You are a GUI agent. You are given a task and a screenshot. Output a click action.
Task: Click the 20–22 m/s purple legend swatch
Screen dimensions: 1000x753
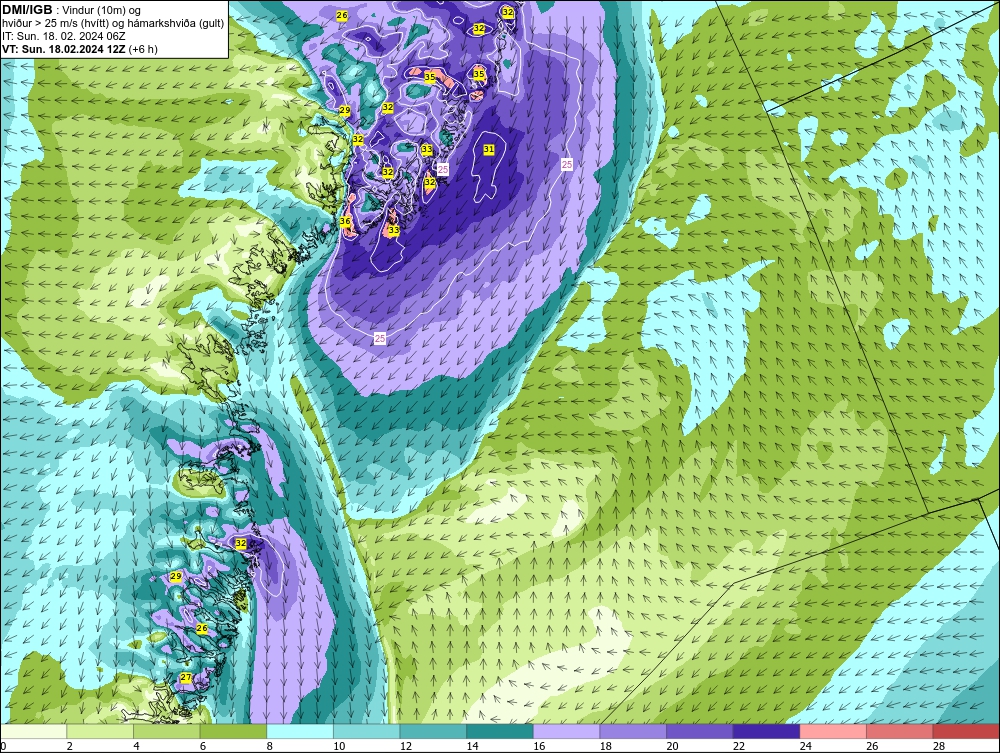(x=700, y=731)
